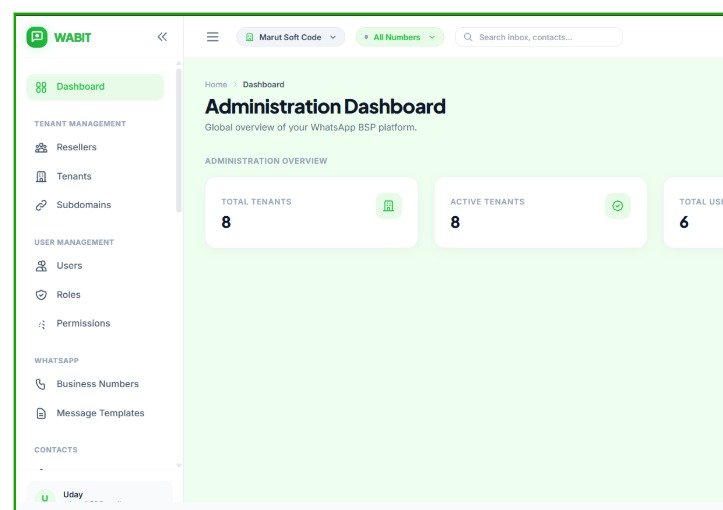This screenshot has width=723, height=510.
Task: Click the Active Tenants value 8
Action: click(x=455, y=222)
